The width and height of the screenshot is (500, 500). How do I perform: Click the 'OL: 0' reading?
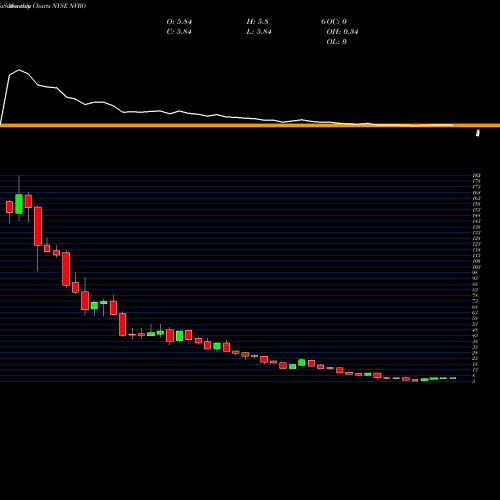point(336,42)
